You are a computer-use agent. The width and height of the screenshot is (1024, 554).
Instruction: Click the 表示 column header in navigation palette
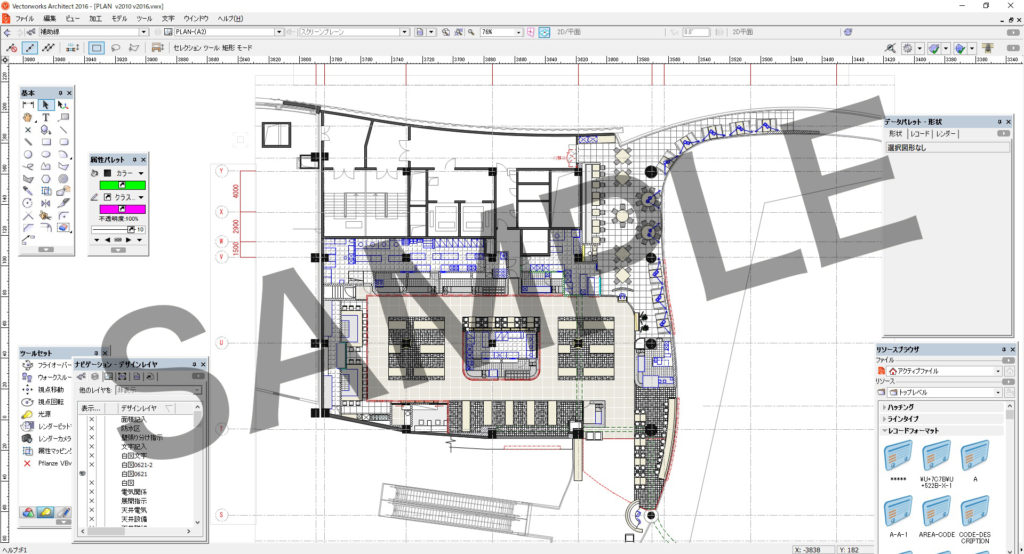tap(89, 408)
